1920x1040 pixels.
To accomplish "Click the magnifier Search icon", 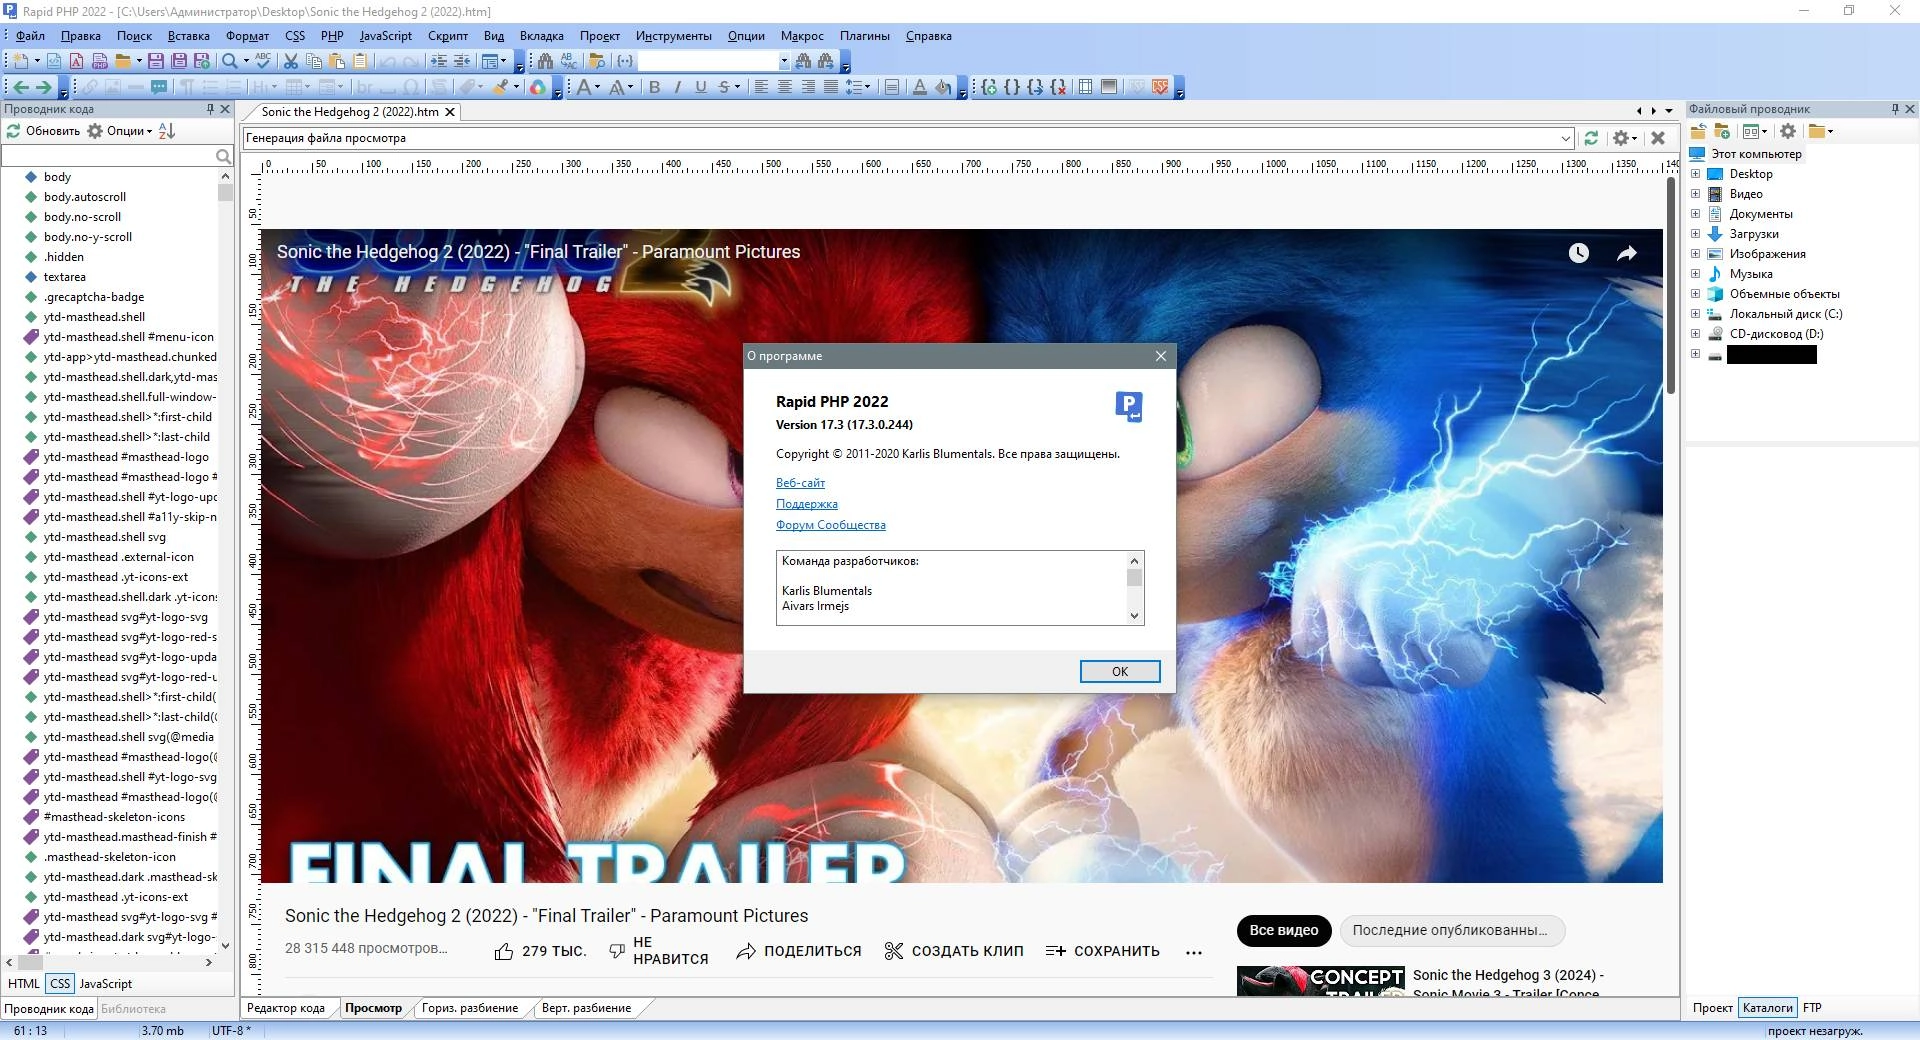I will click(x=229, y=61).
